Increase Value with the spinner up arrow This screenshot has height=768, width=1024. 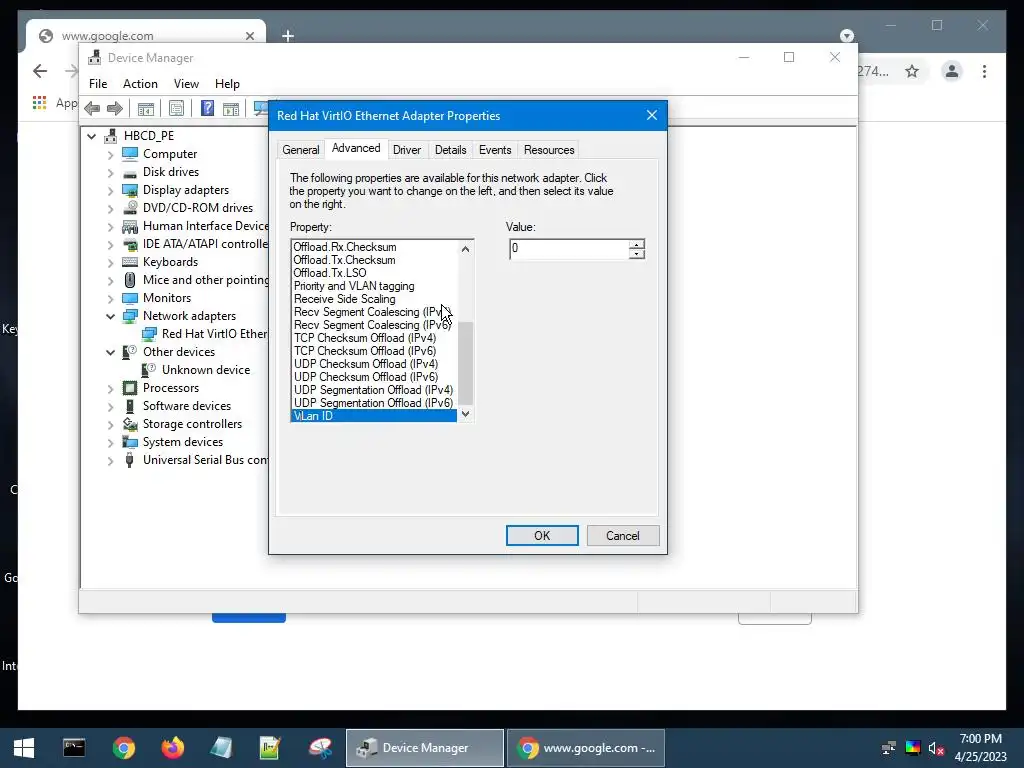[637, 244]
